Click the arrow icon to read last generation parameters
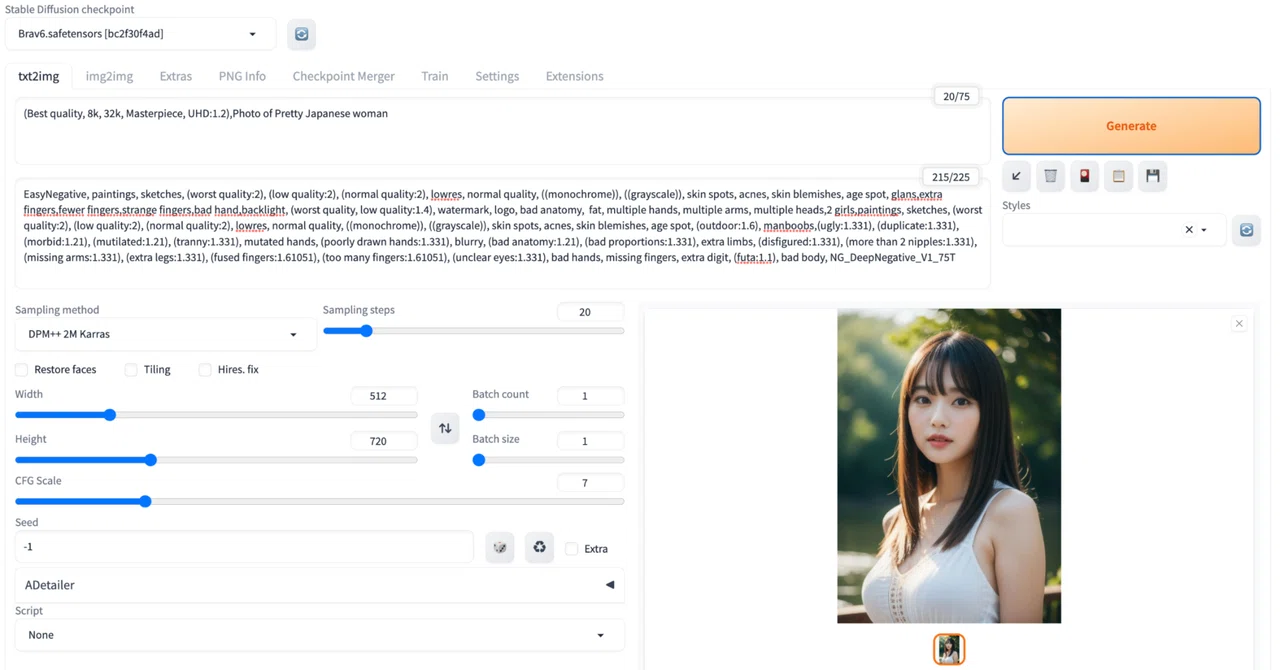The width and height of the screenshot is (1280, 670). [1017, 176]
